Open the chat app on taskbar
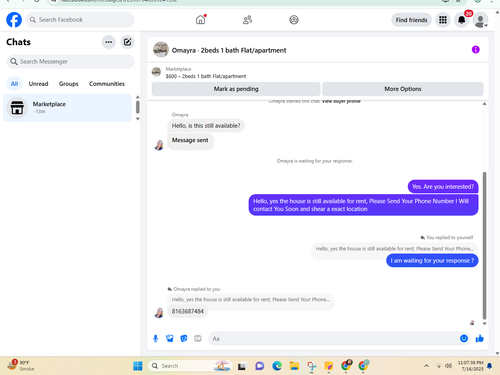Viewport: 500px width, 375px height. tap(259, 366)
